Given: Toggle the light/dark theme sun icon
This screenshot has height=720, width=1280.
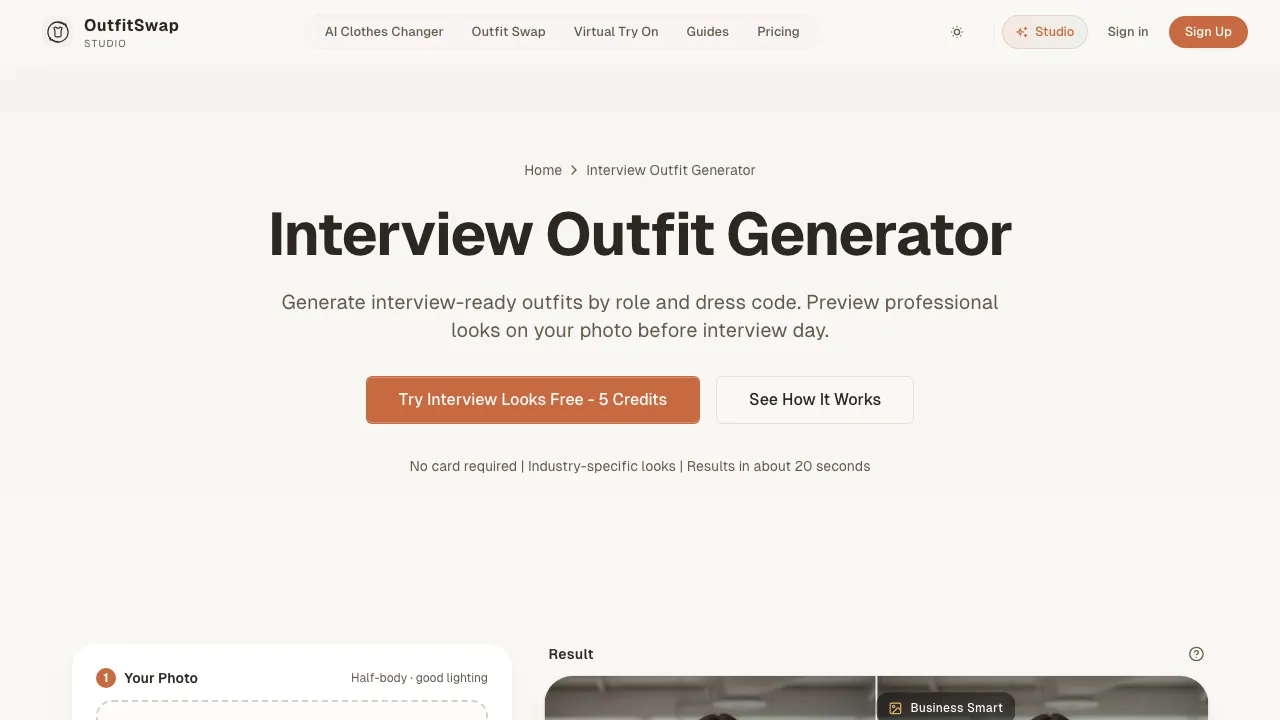Looking at the screenshot, I should pyautogui.click(x=957, y=32).
